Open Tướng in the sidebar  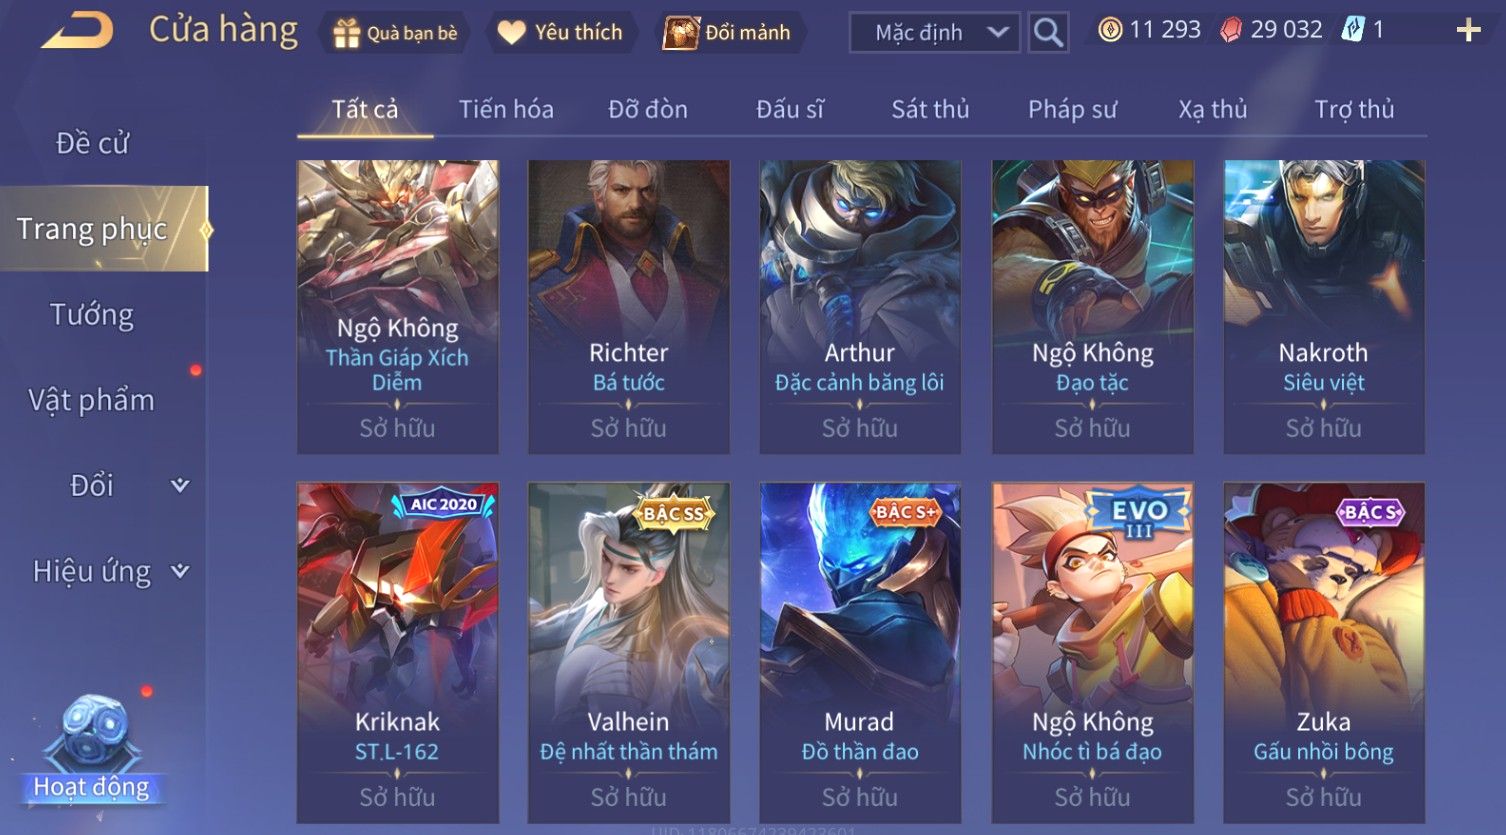92,315
